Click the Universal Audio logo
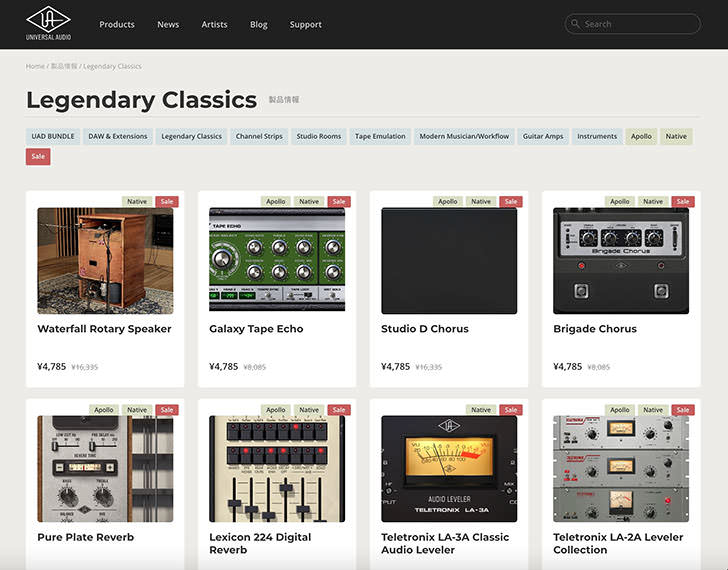This screenshot has height=570, width=728. [x=48, y=23]
